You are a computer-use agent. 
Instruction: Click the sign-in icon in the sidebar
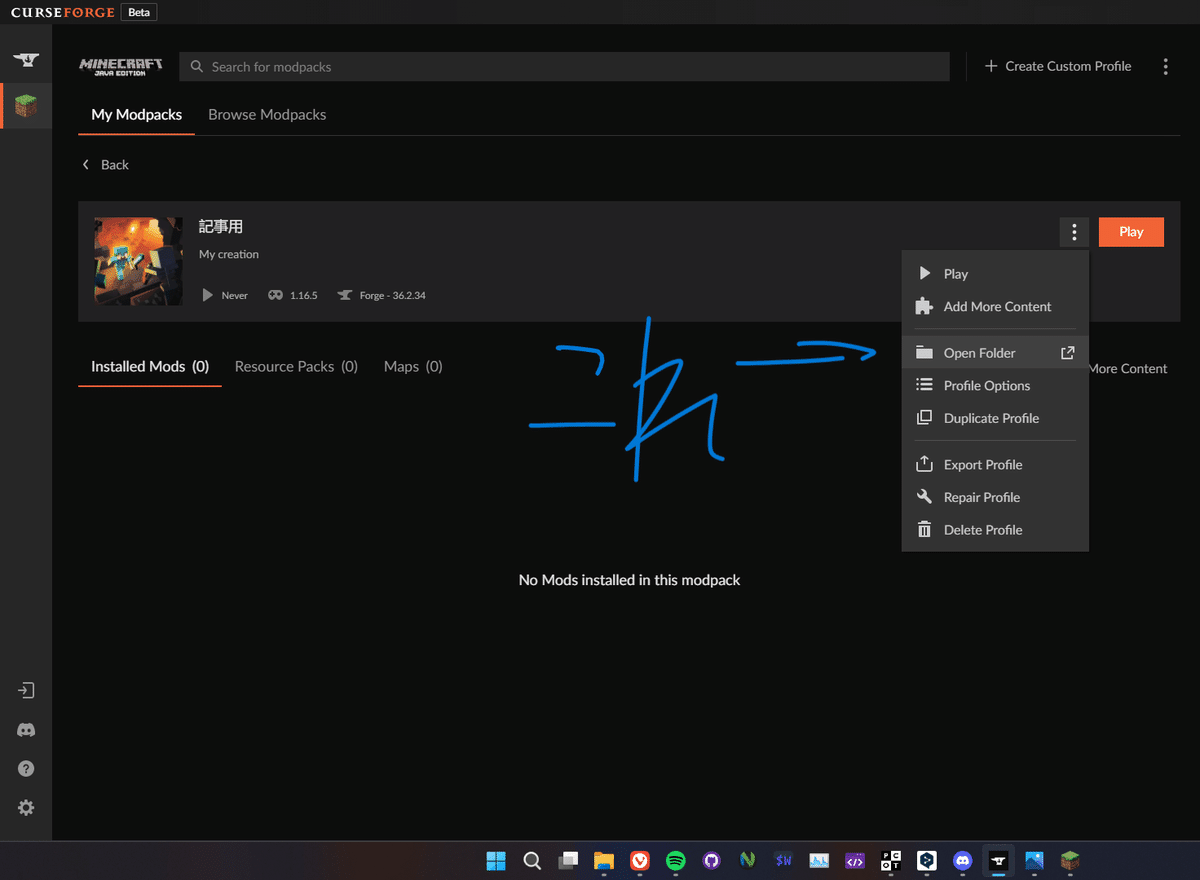[x=25, y=690]
